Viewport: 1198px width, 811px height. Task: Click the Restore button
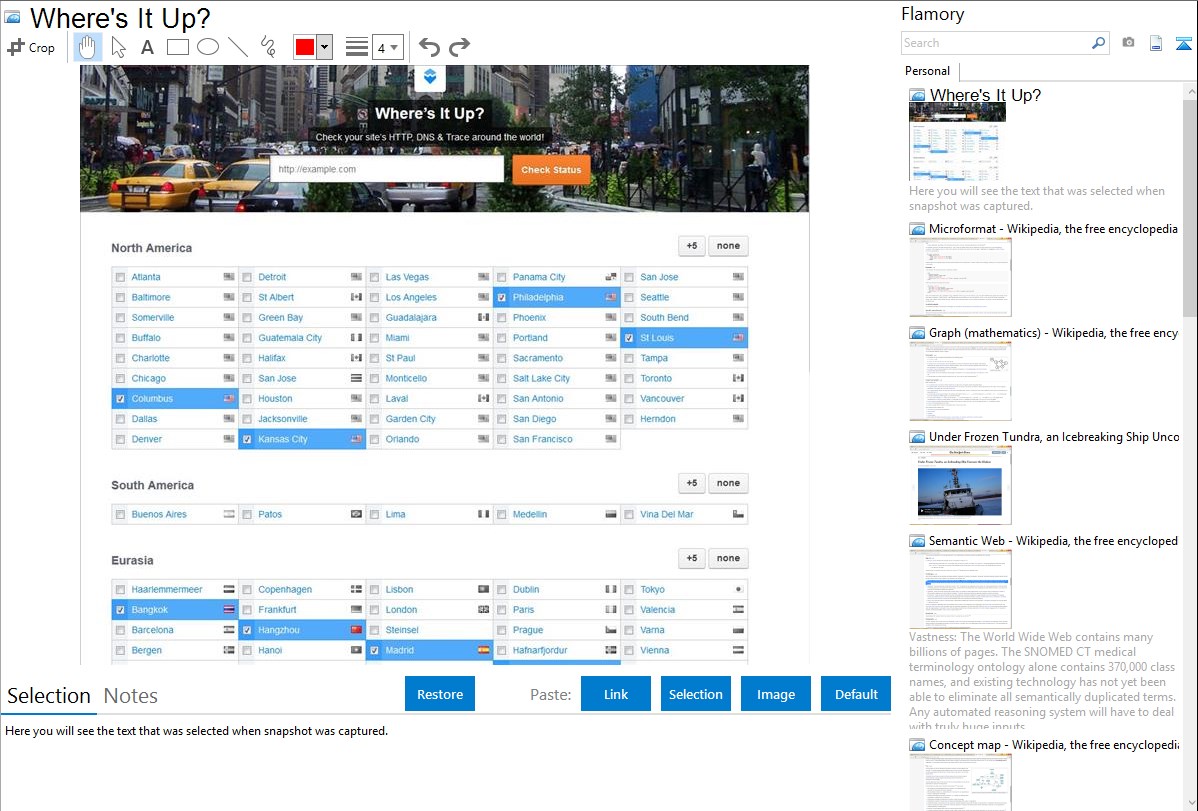(440, 694)
